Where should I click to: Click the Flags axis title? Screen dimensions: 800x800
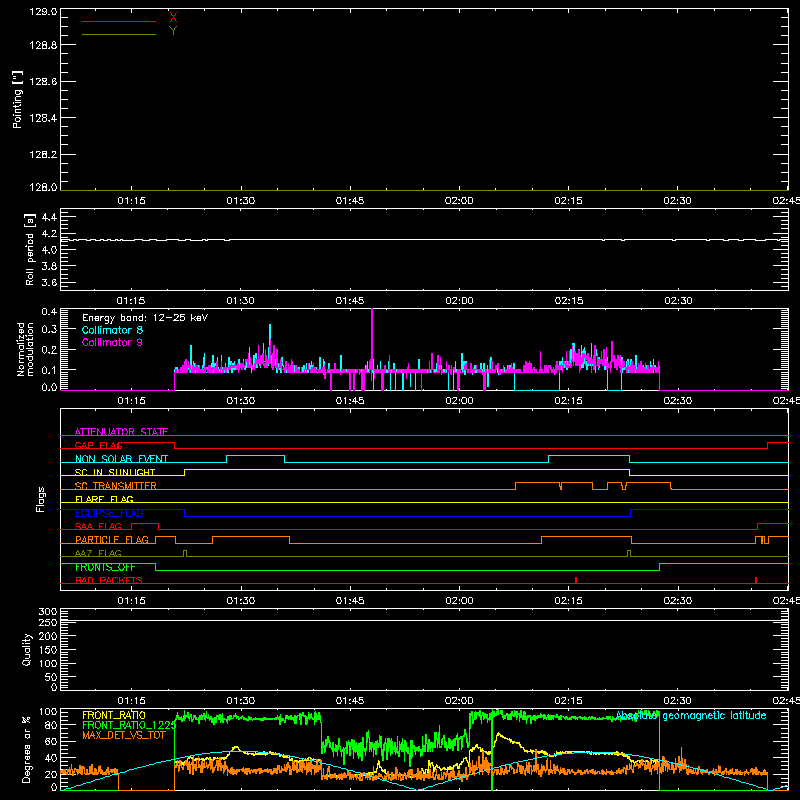point(40,499)
